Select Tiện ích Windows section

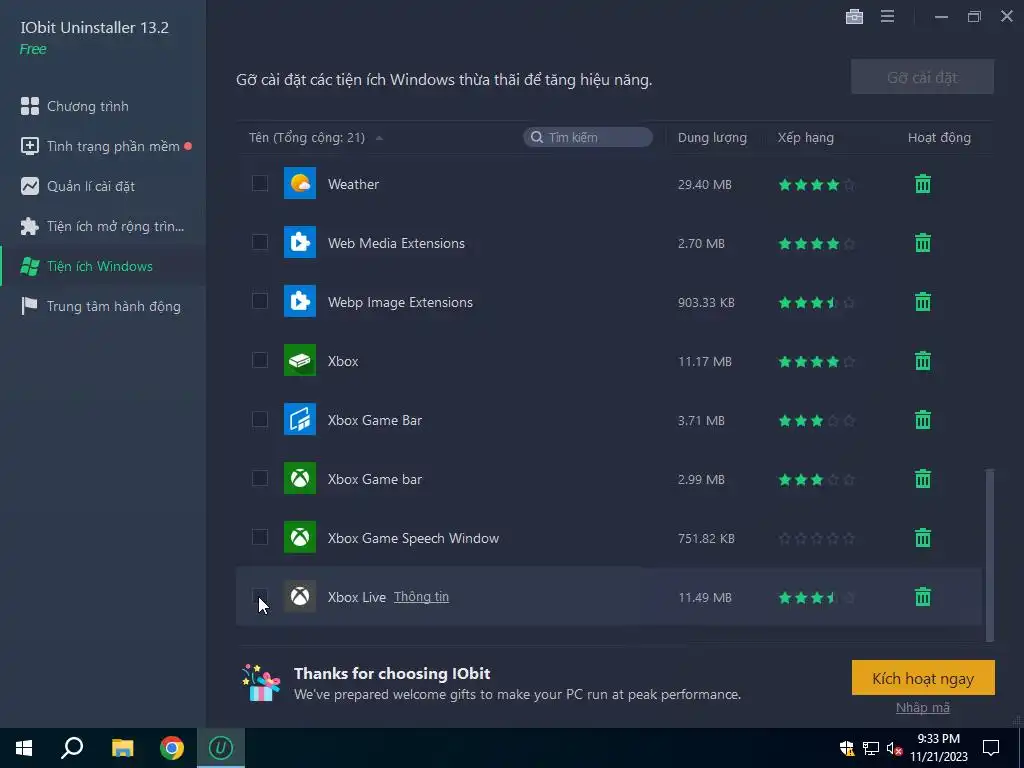click(x=103, y=266)
